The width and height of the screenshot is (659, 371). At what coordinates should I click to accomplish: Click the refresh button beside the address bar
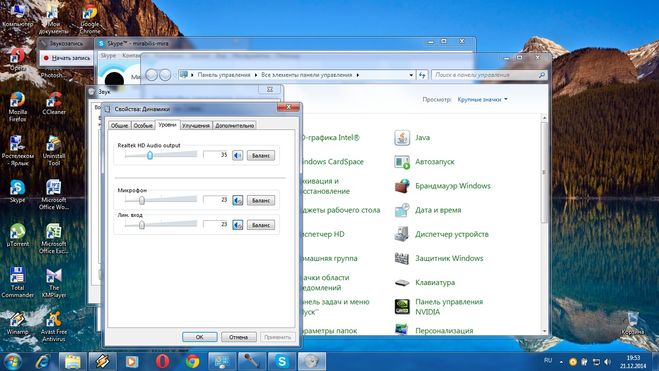[422, 75]
